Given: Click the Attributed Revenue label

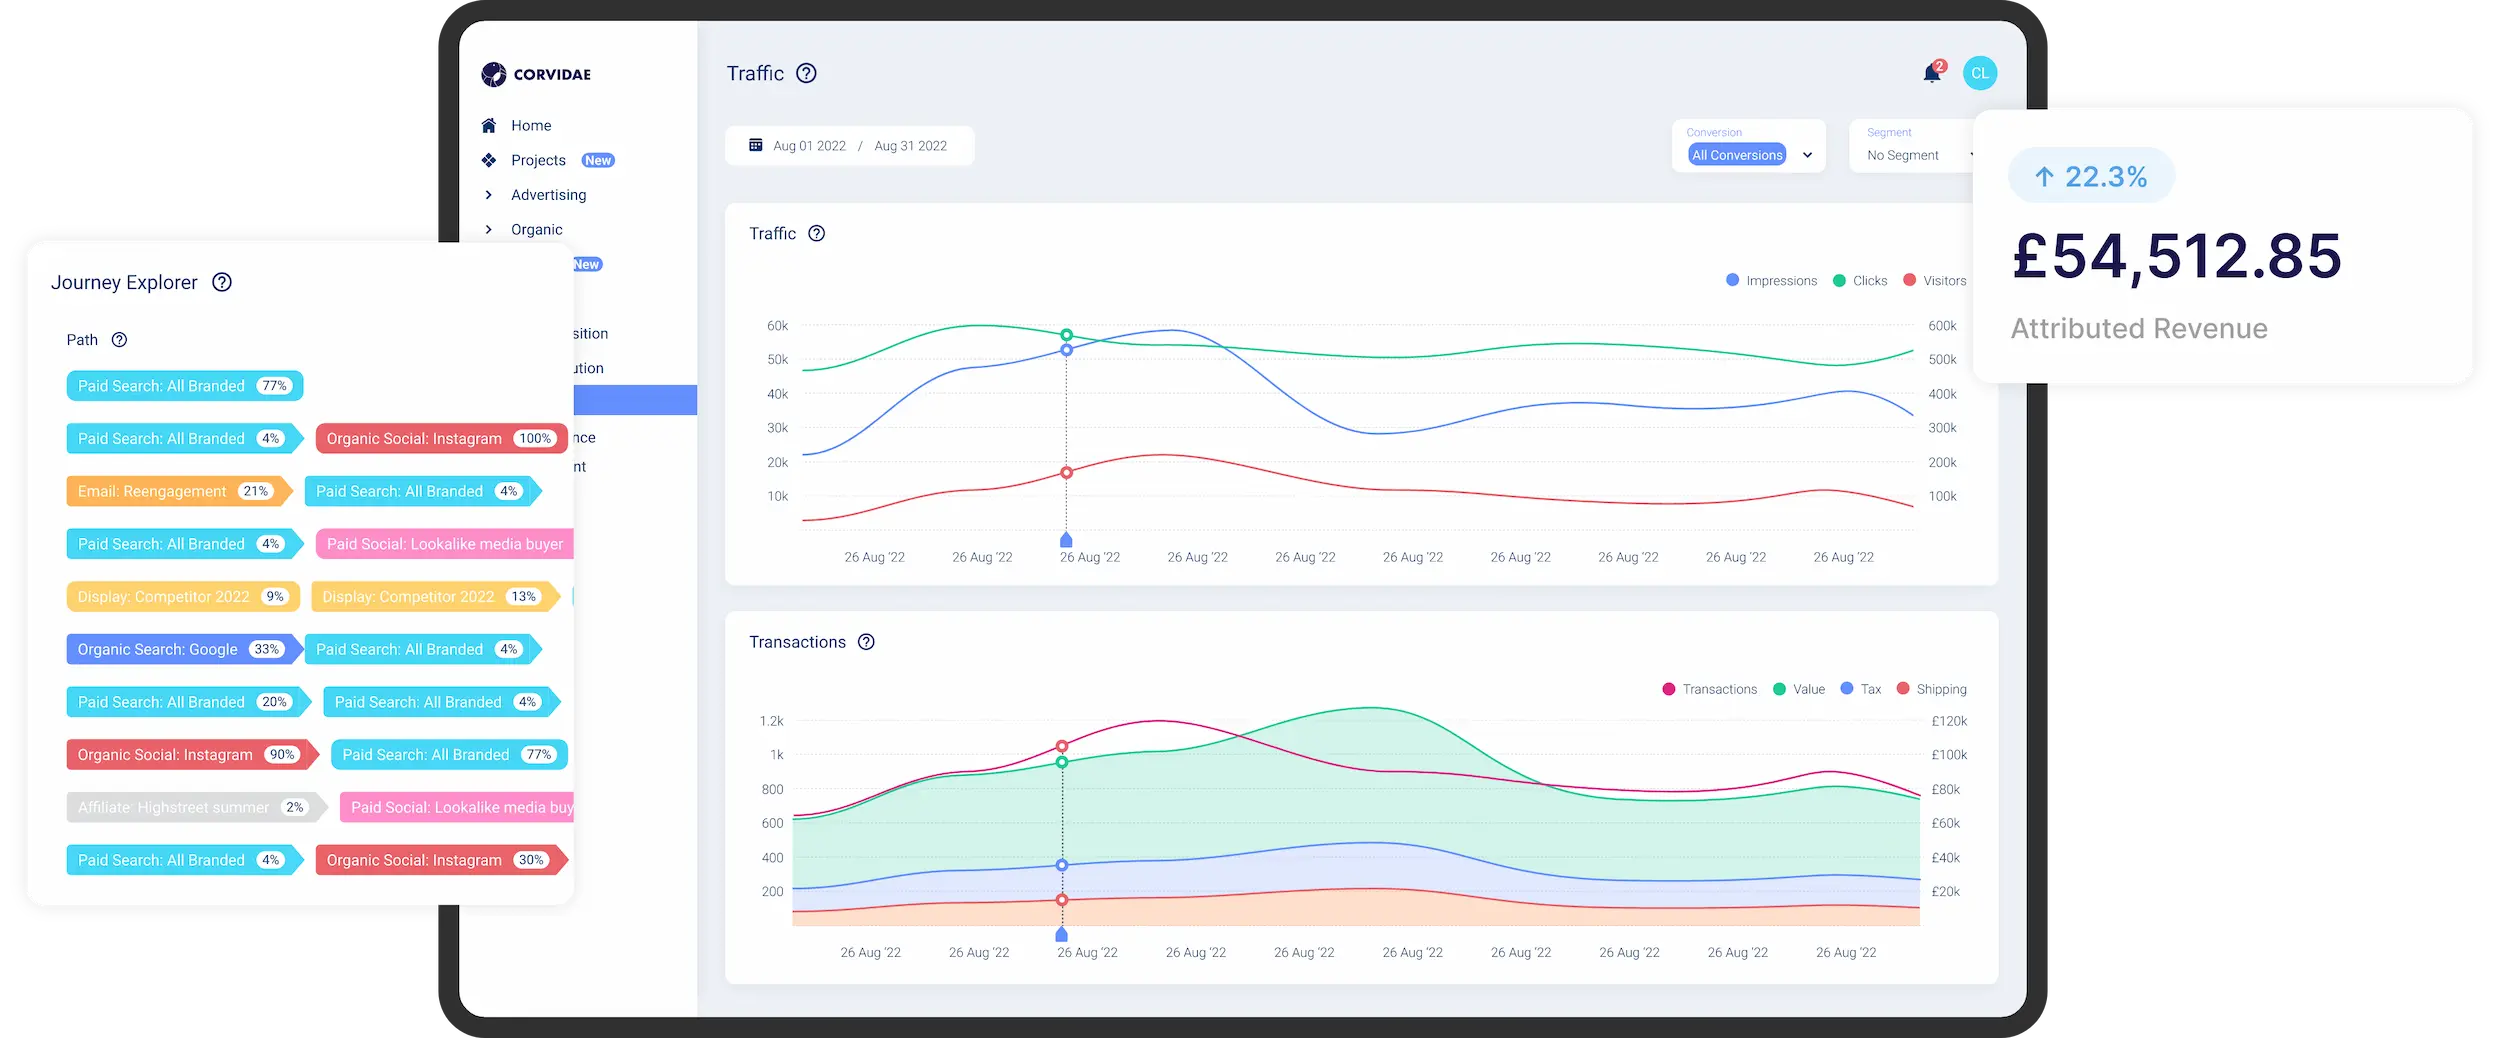Looking at the screenshot, I should click(x=2139, y=329).
